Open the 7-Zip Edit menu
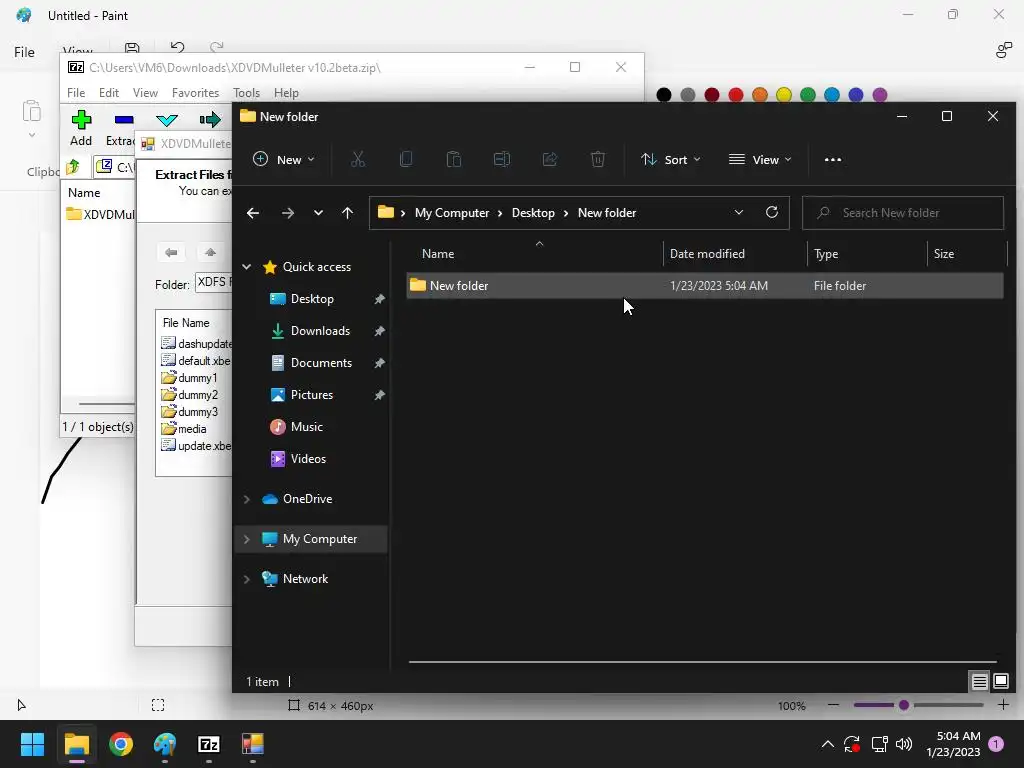Viewport: 1024px width, 768px height. pyautogui.click(x=108, y=93)
